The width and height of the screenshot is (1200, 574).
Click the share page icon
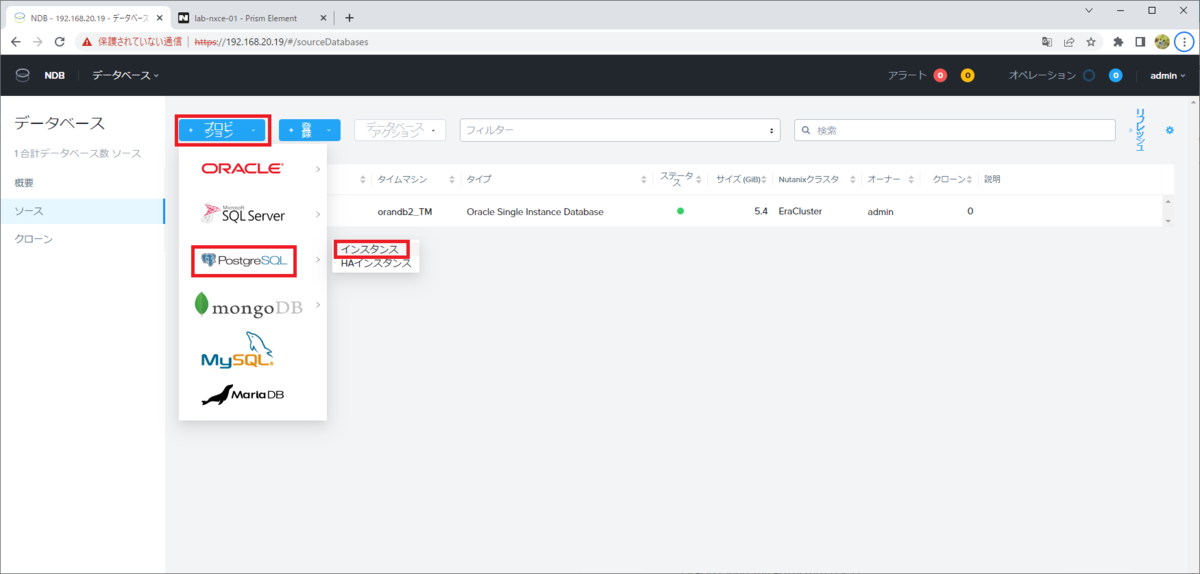[x=1069, y=42]
